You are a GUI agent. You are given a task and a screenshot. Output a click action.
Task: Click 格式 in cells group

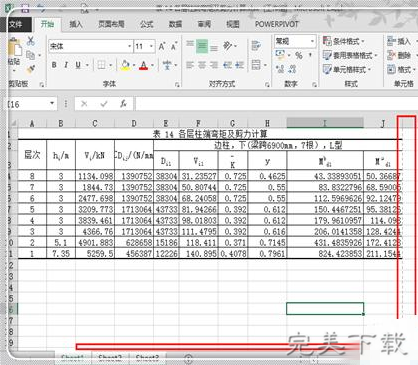coord(401,69)
